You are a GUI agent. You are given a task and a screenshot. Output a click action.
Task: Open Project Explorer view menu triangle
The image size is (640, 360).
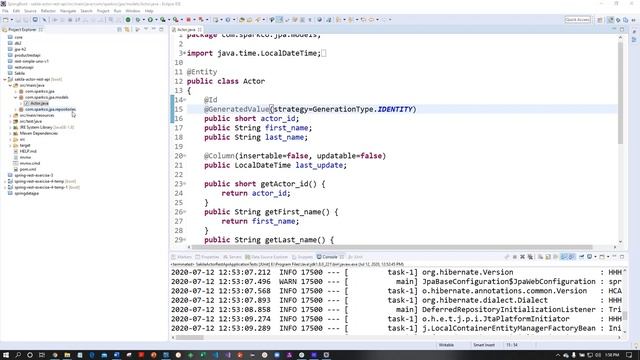146,30
